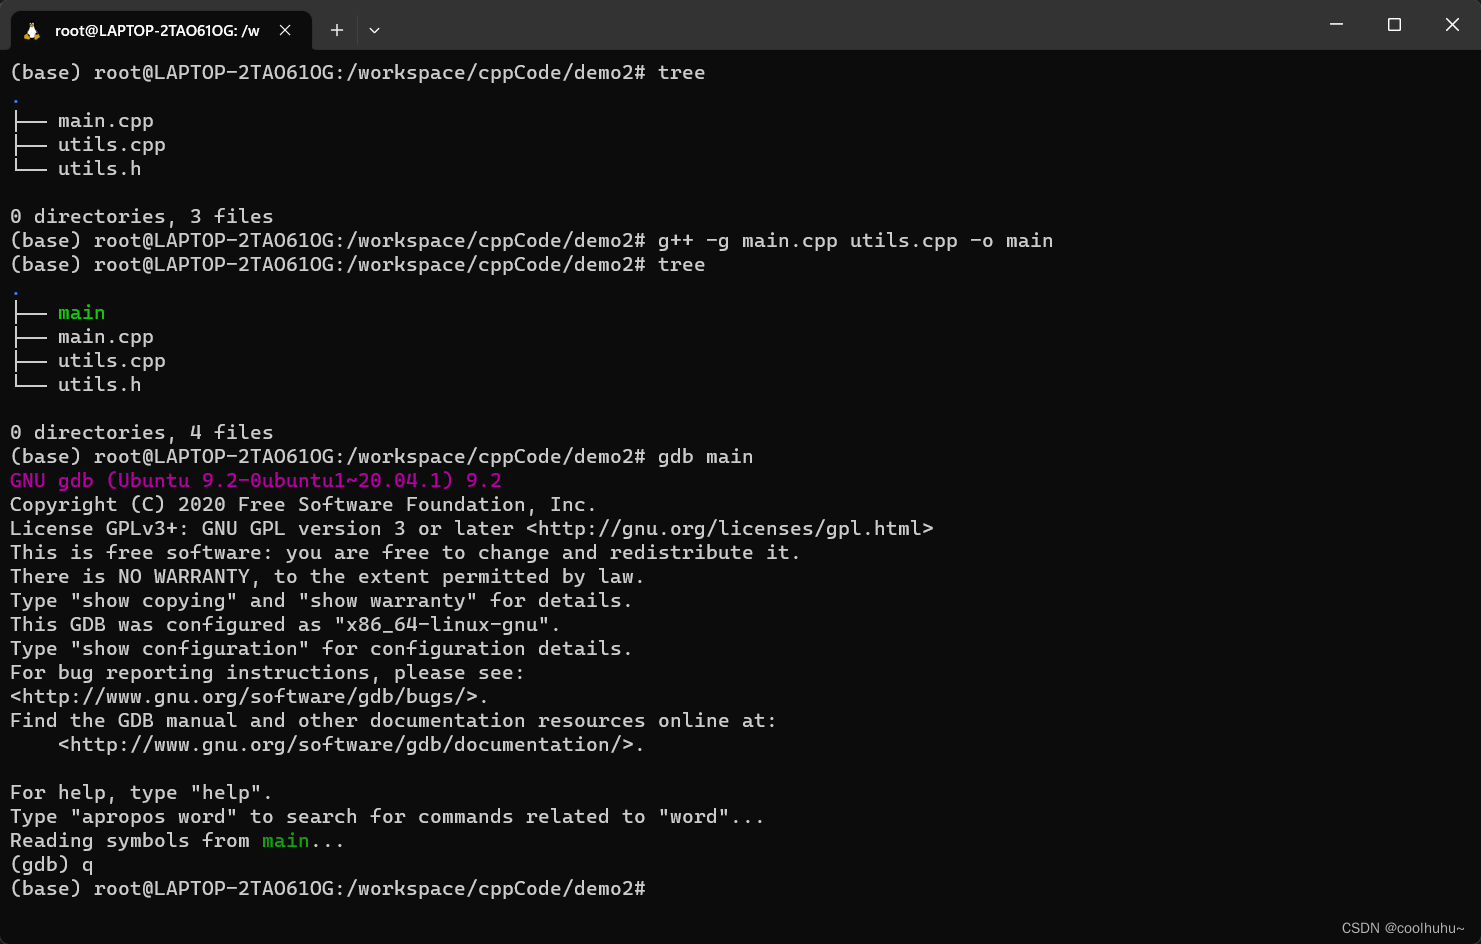Maximize the terminal window
This screenshot has height=944, width=1481.
(x=1394, y=24)
